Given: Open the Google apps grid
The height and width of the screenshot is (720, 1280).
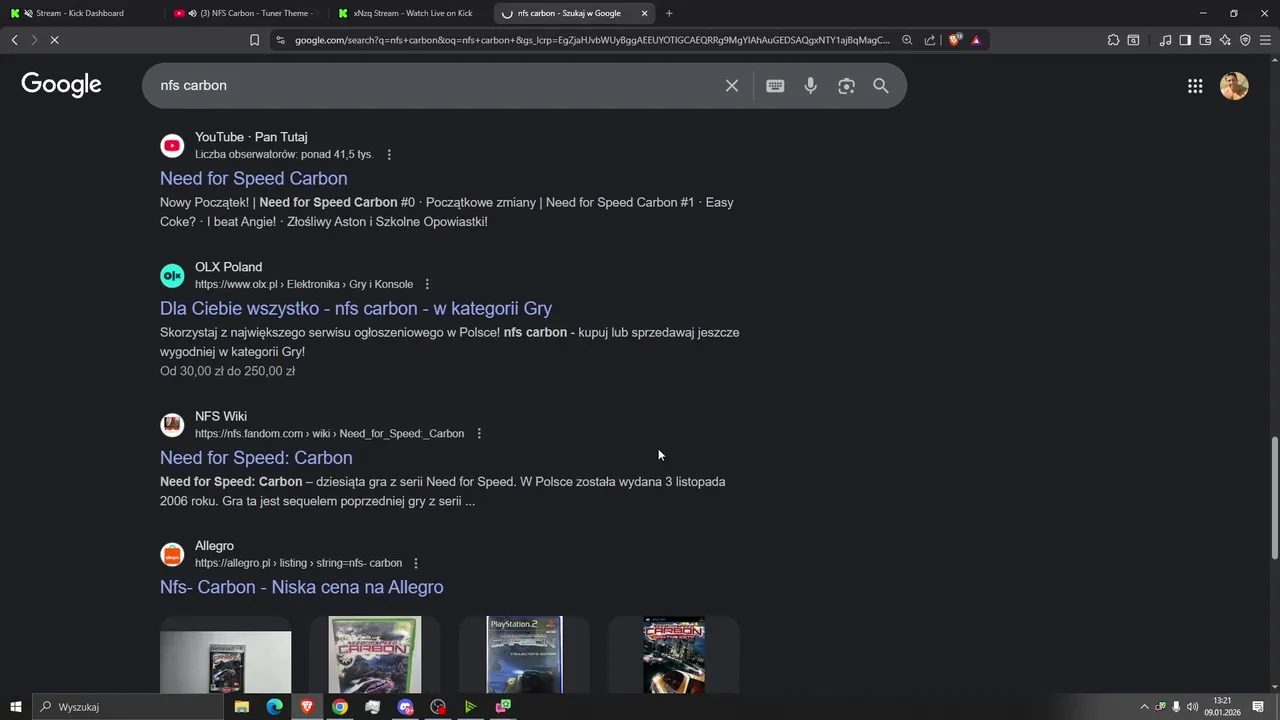Looking at the screenshot, I should [1195, 86].
